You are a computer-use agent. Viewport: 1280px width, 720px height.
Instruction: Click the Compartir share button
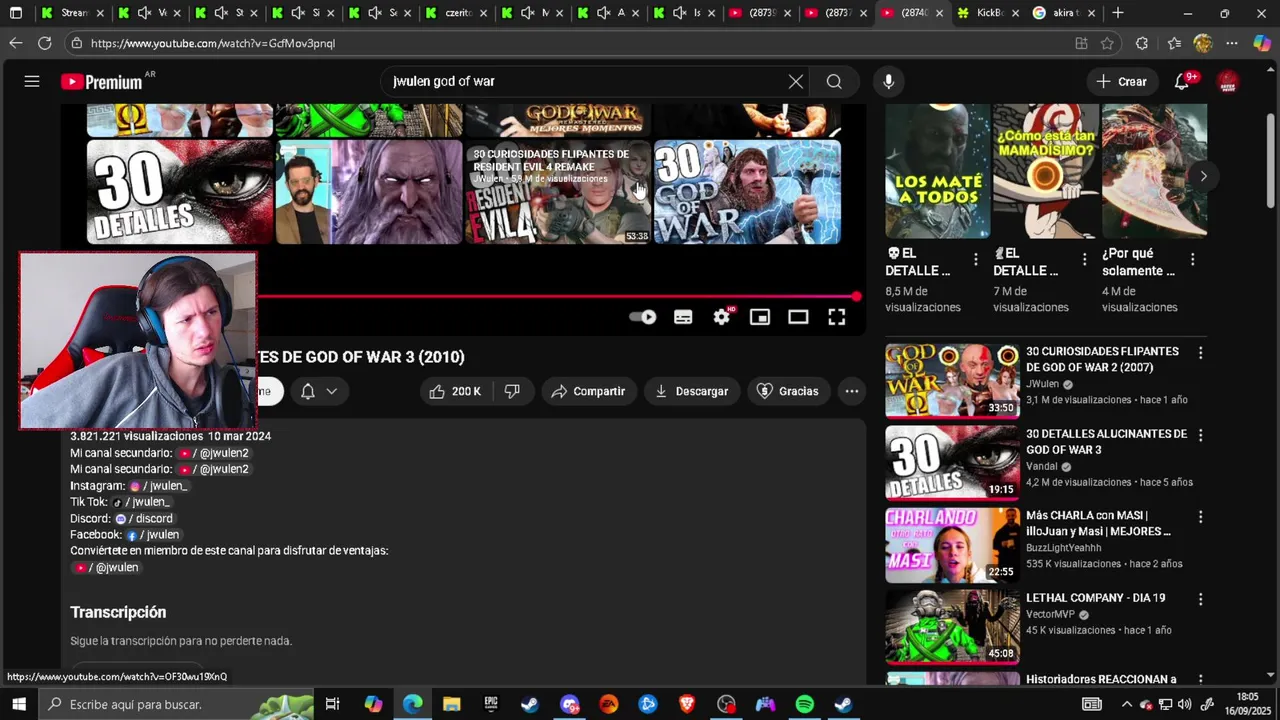588,391
